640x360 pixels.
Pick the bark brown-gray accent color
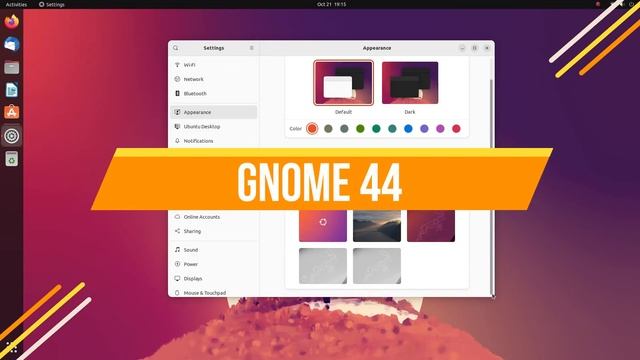click(x=328, y=129)
